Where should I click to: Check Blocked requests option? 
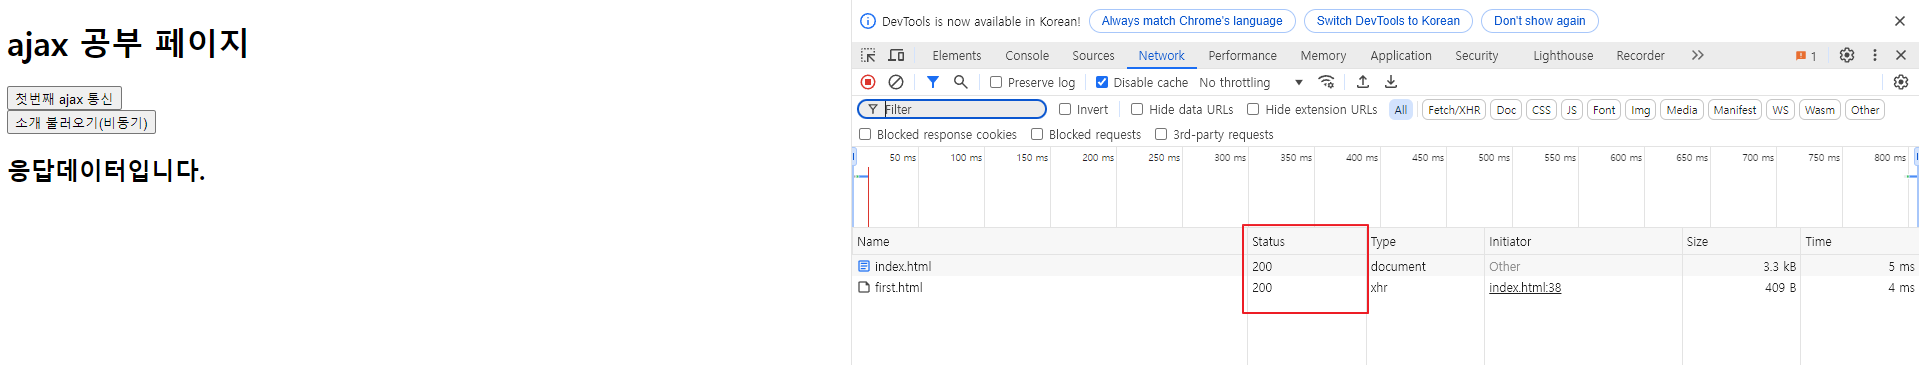[x=1037, y=134]
